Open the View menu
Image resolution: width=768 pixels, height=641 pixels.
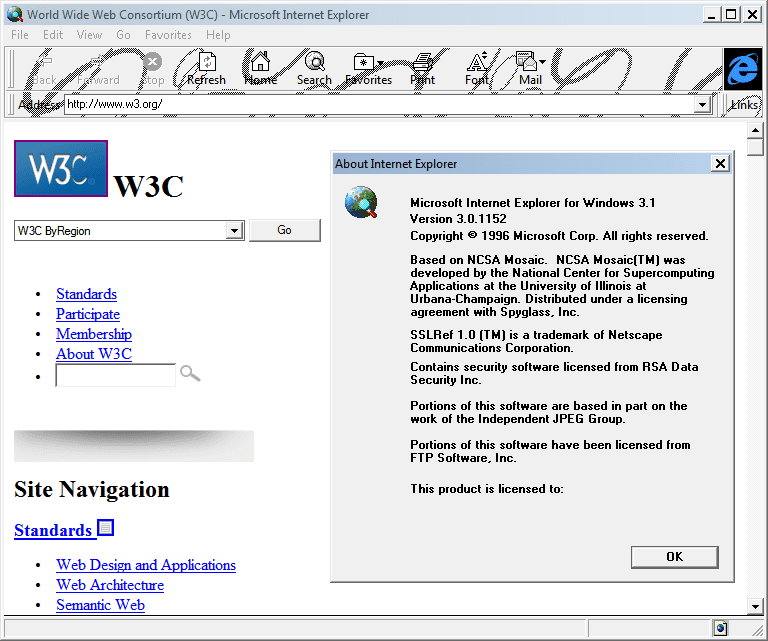(89, 35)
